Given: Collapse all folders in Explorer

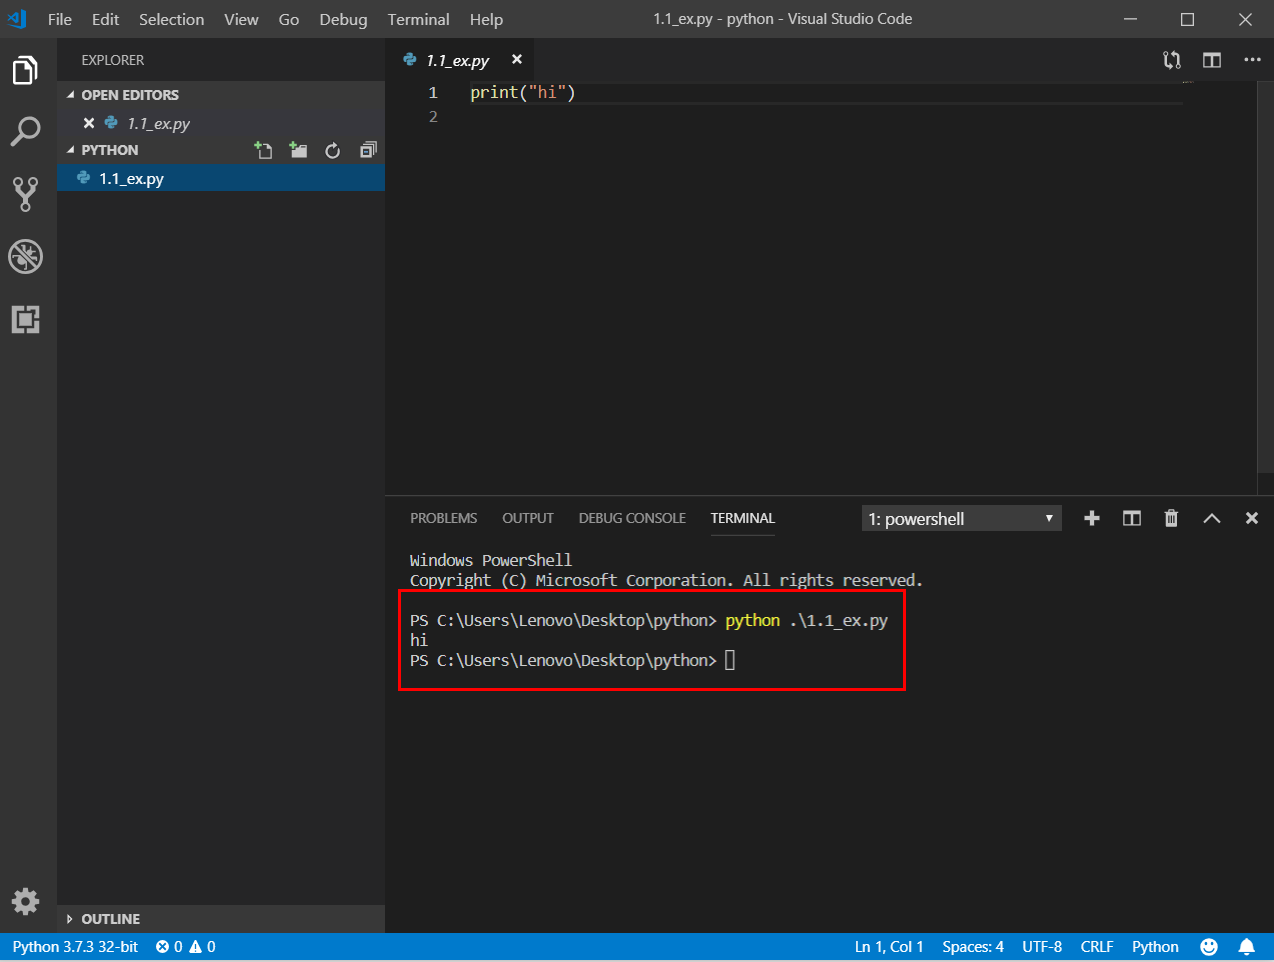Looking at the screenshot, I should 368,150.
